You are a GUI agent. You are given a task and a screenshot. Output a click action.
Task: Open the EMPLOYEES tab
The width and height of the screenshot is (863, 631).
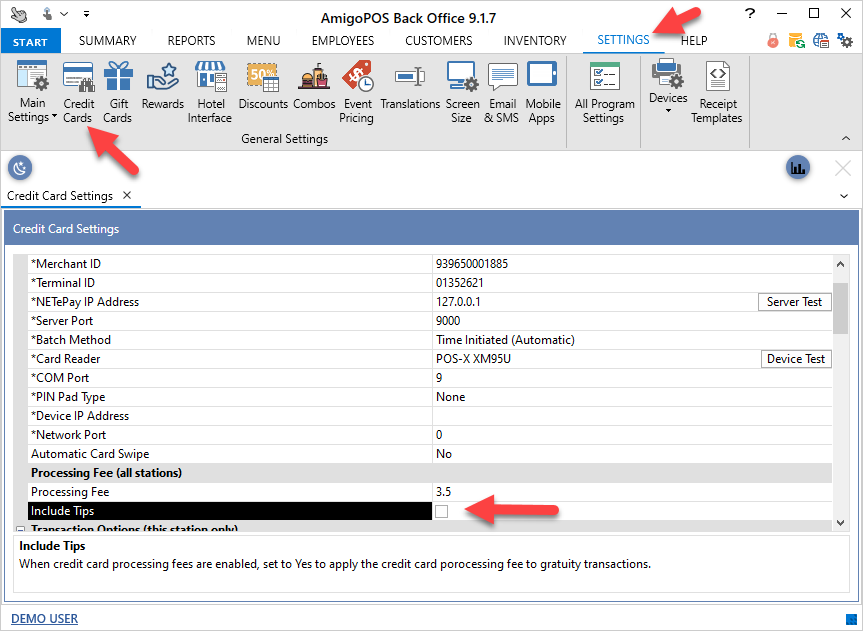pos(342,41)
